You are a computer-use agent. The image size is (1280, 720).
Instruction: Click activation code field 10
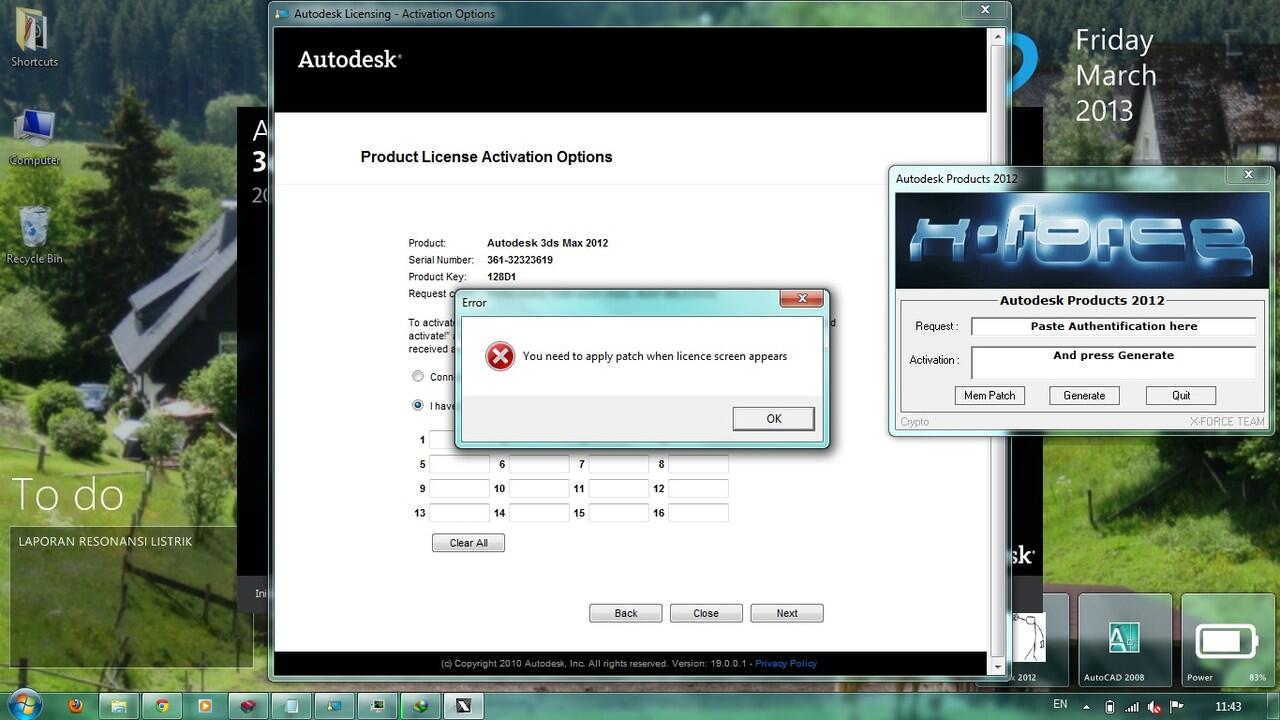pos(539,489)
